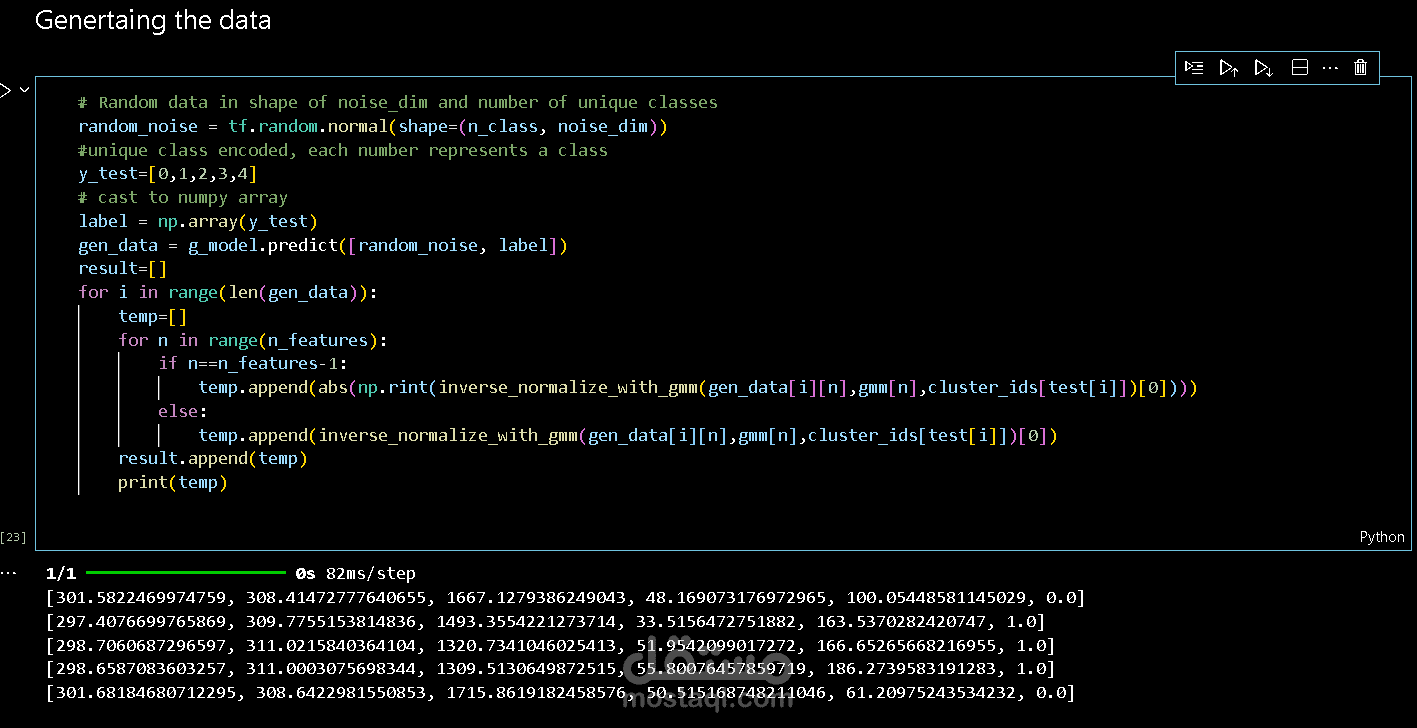Click the 'print(temp)' line

173,482
